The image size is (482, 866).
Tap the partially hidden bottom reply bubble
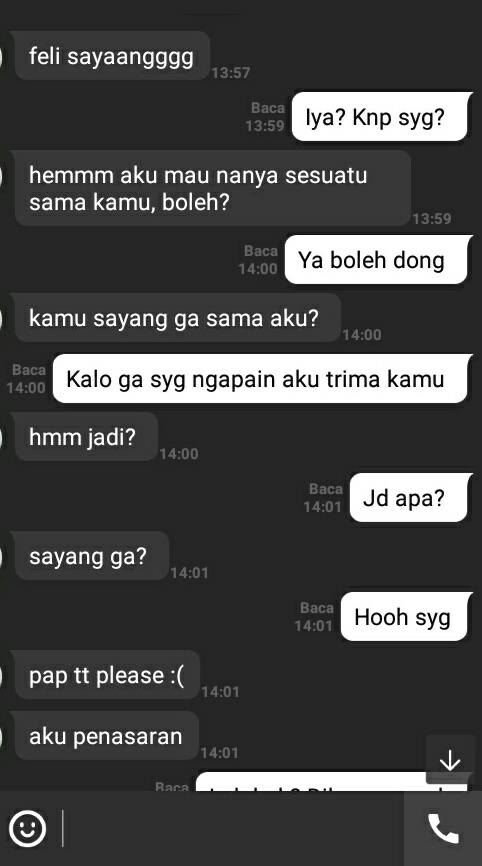[311, 781]
